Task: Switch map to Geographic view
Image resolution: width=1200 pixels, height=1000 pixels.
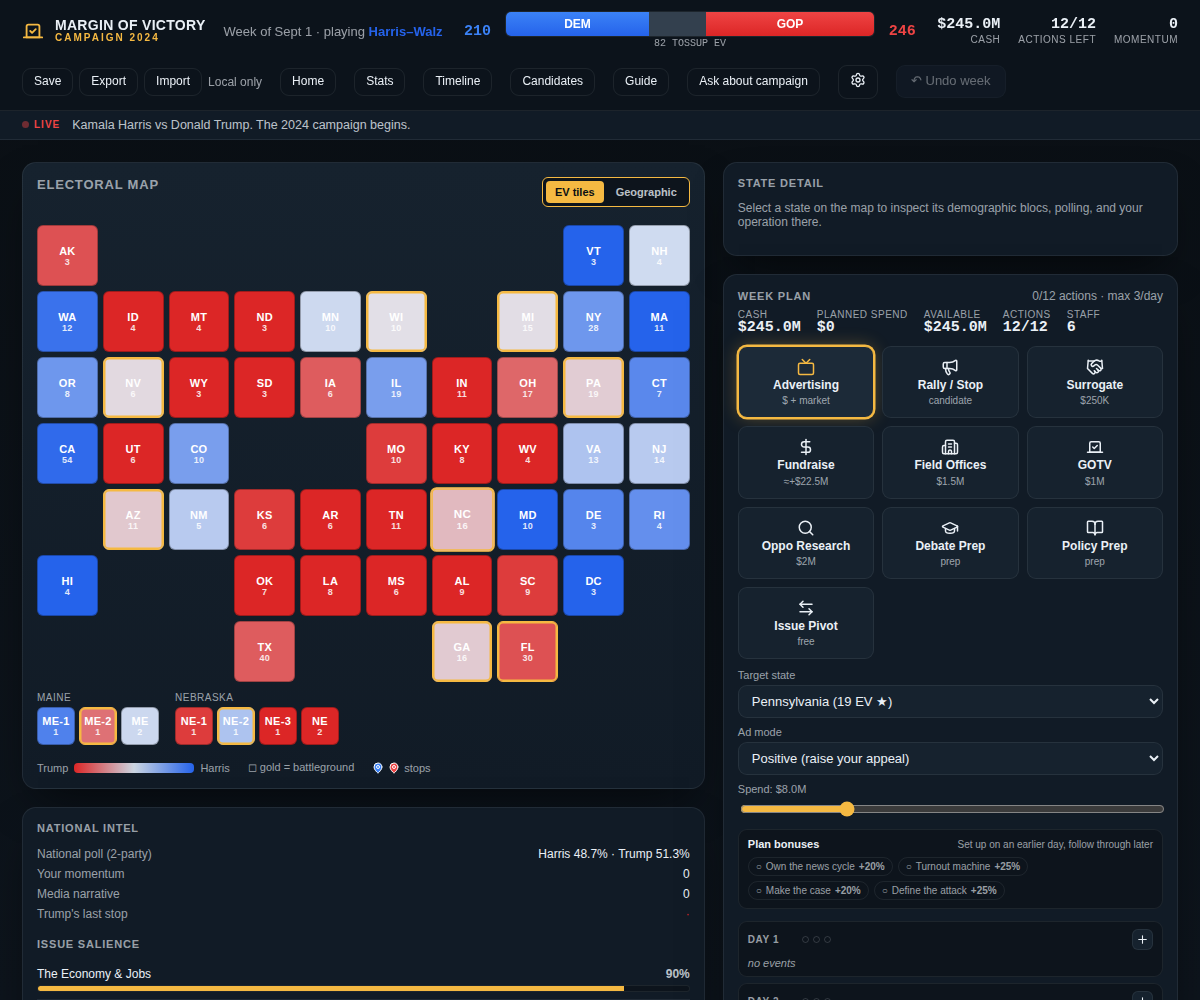Action: click(x=646, y=192)
